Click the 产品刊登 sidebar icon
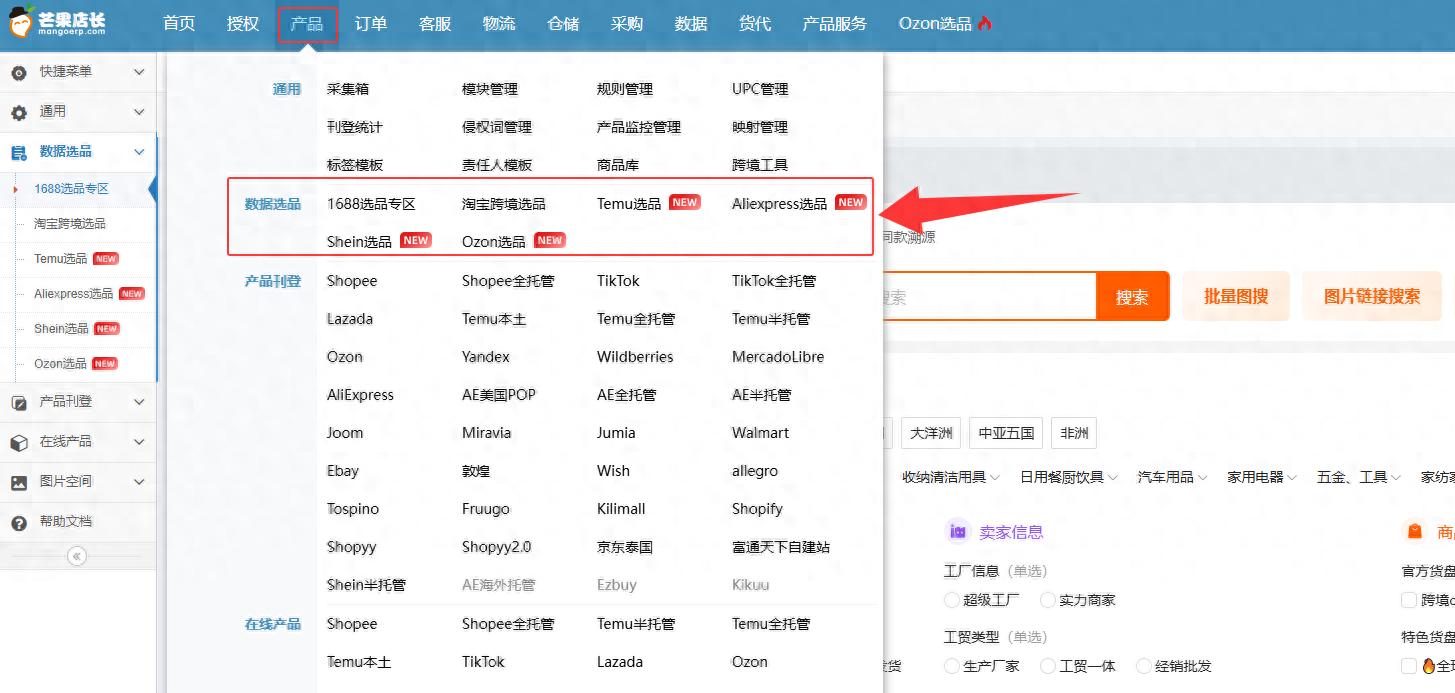Screen dimensions: 1455x693 (x=19, y=402)
